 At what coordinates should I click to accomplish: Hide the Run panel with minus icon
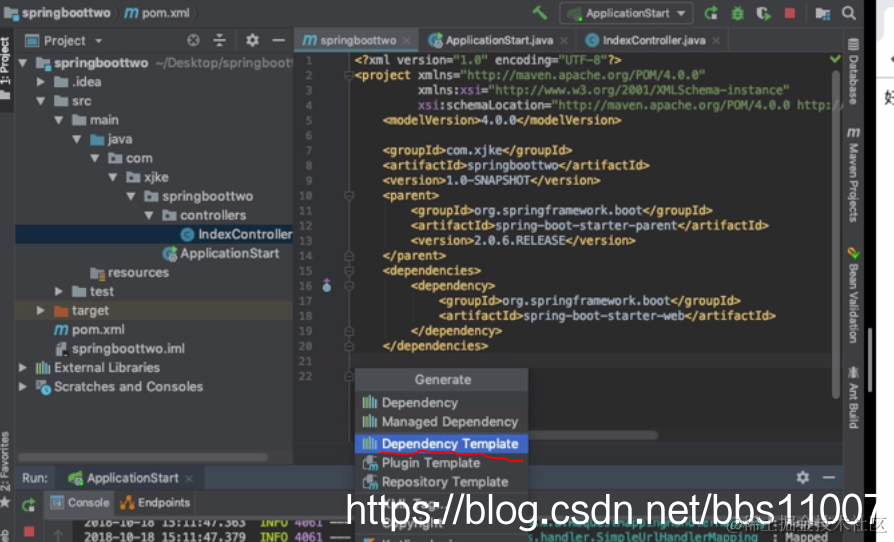click(x=829, y=478)
